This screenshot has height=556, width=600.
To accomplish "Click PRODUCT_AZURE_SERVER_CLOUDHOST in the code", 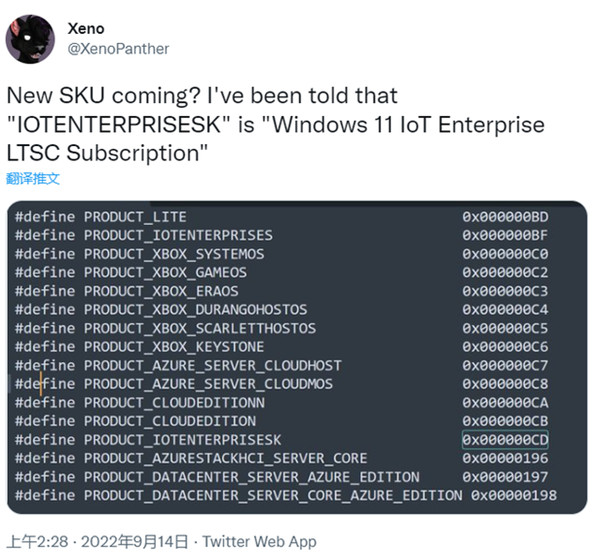I will point(212,366).
